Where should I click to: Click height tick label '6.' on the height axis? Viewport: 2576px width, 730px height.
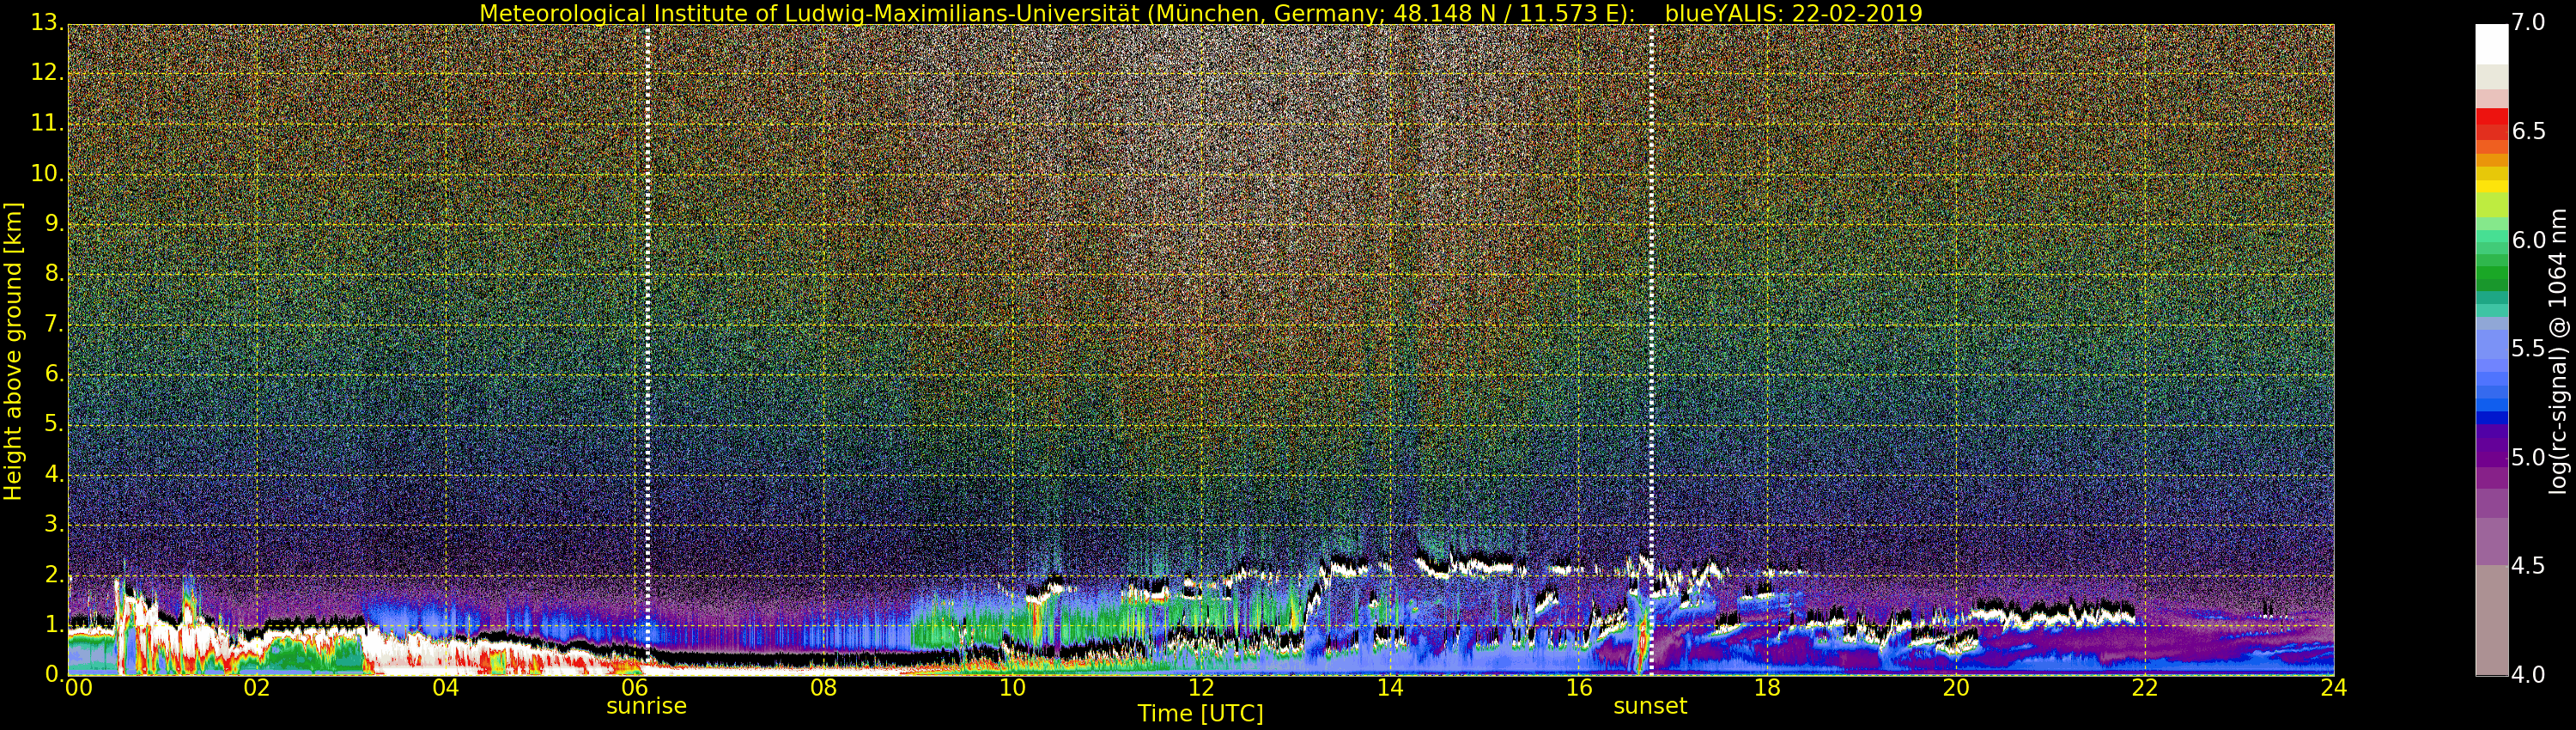coord(55,374)
